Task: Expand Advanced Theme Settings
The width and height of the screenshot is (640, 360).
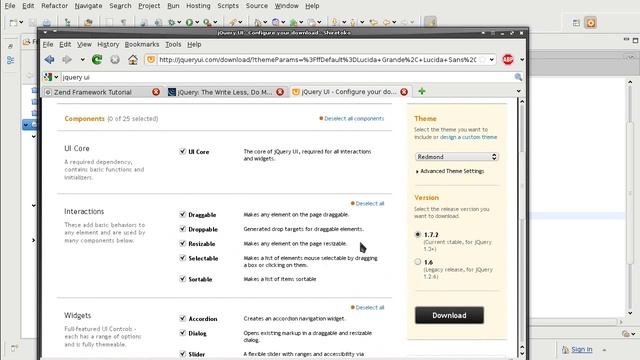Action: [450, 171]
